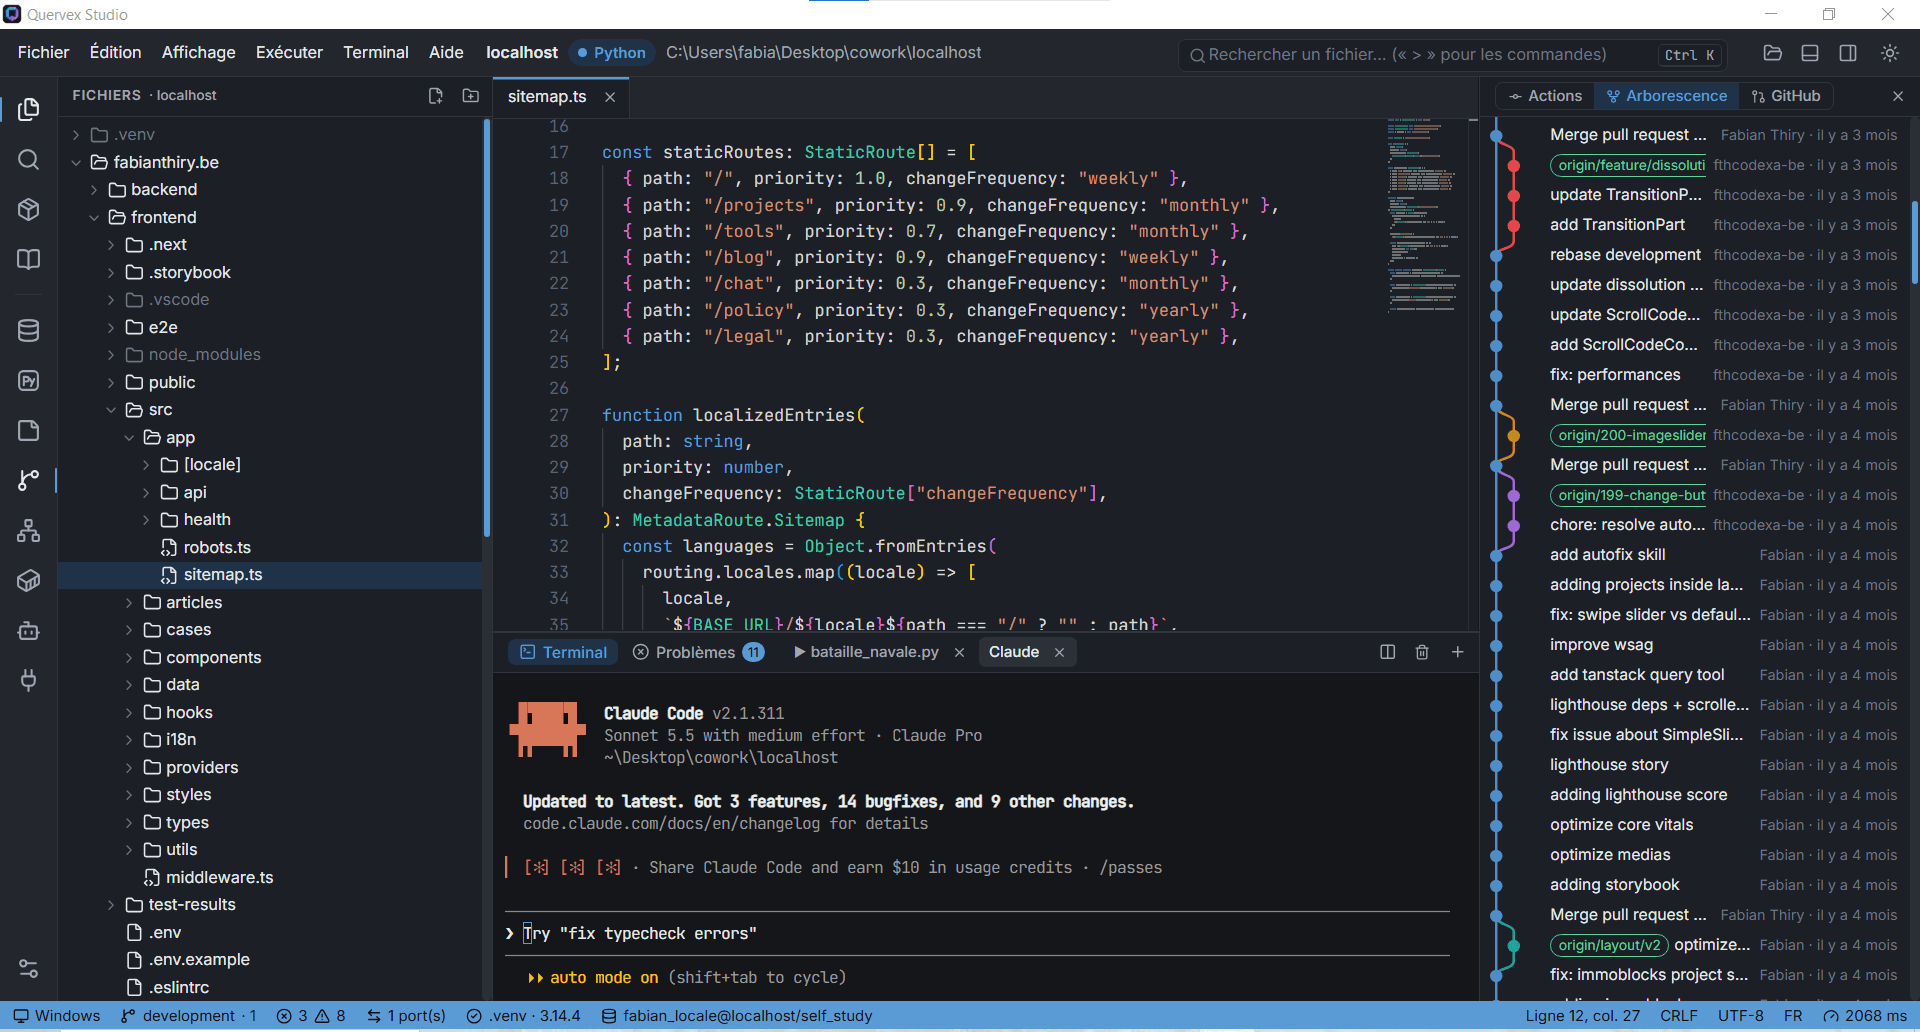The image size is (1920, 1032).
Task: Open the book documentation sidebar icon
Action: tap(29, 259)
